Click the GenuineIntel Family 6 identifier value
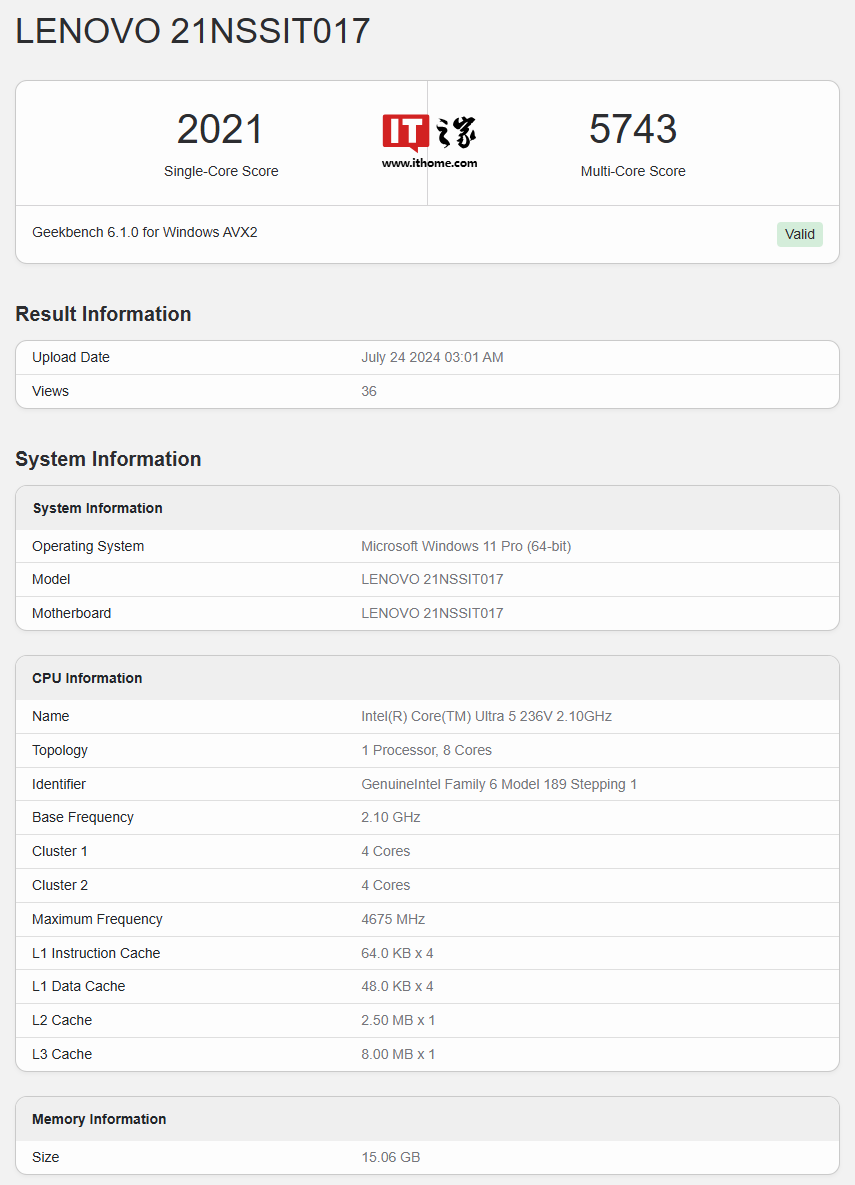 [499, 784]
